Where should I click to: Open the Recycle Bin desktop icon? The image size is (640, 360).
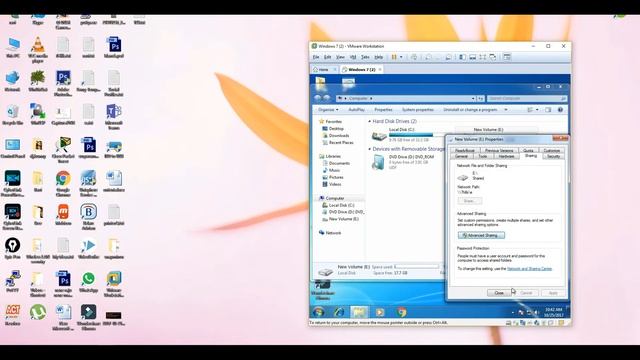click(13, 114)
